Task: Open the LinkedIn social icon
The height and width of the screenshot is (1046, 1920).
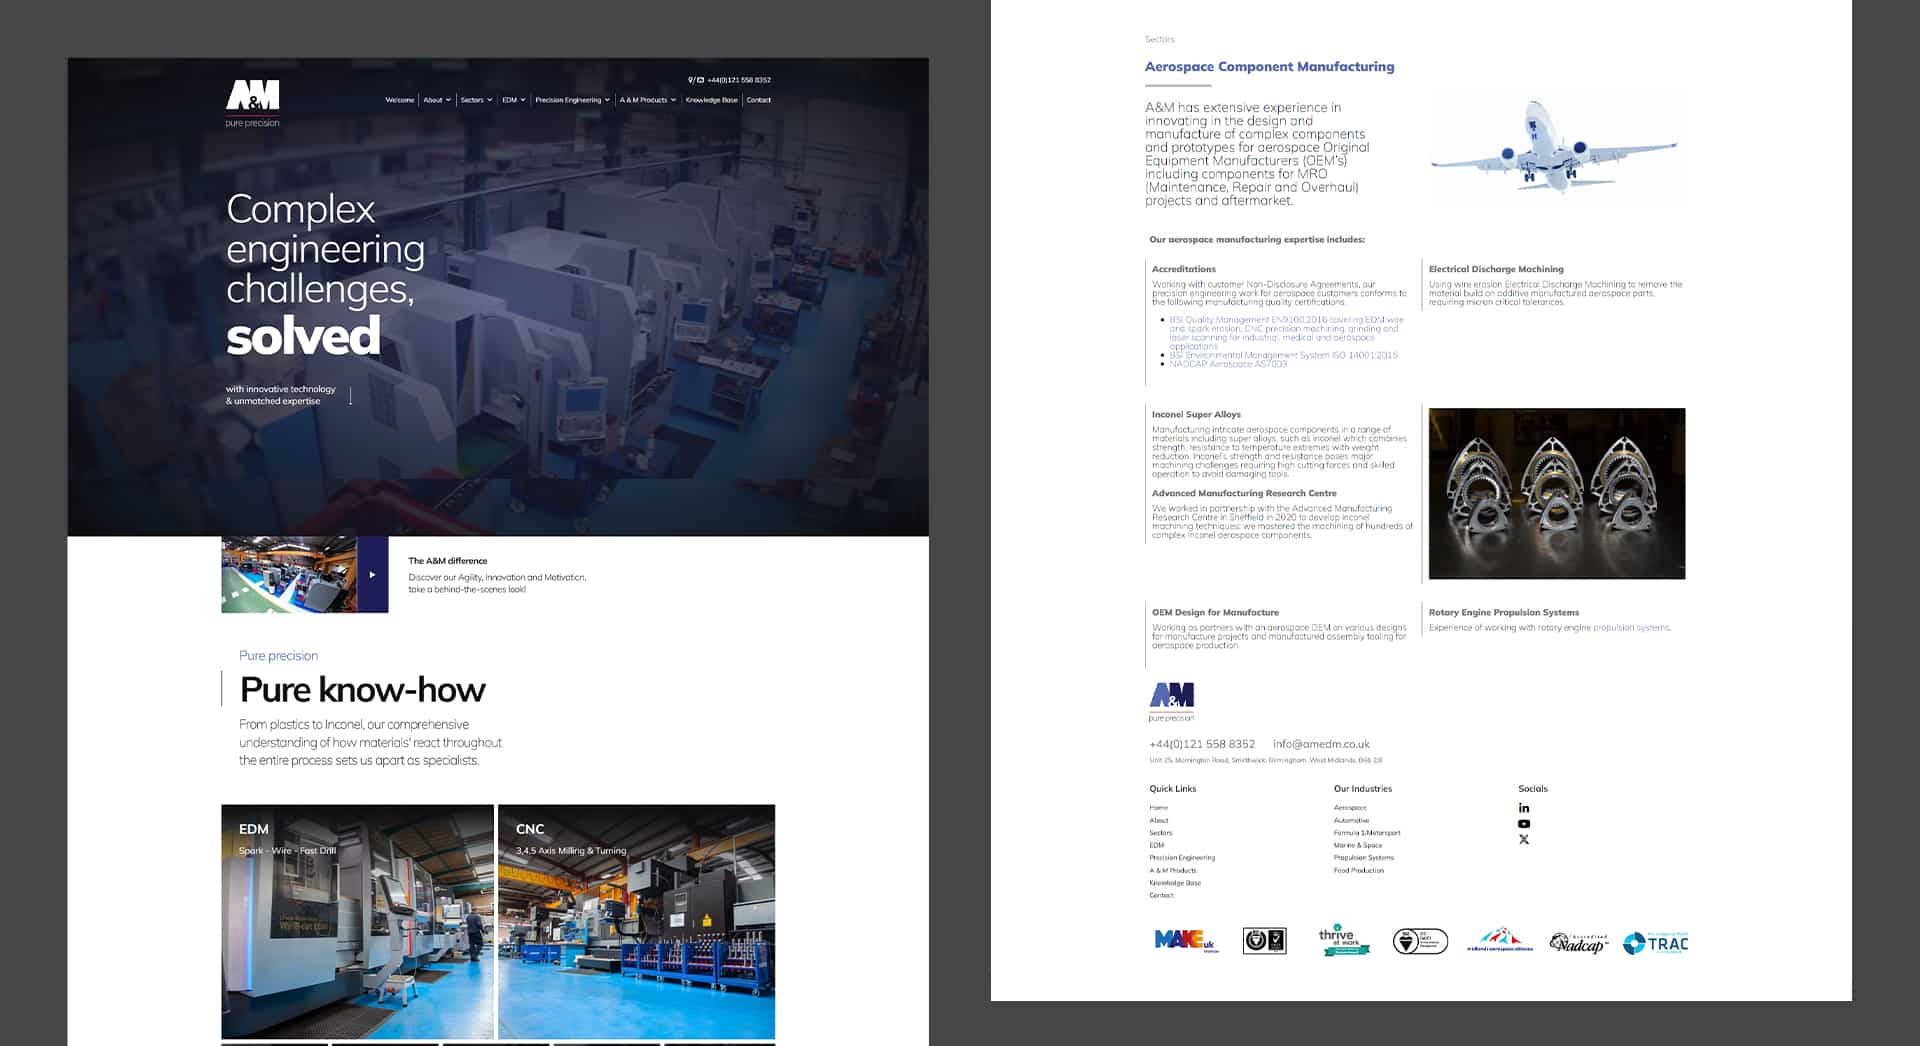Action: point(1523,808)
